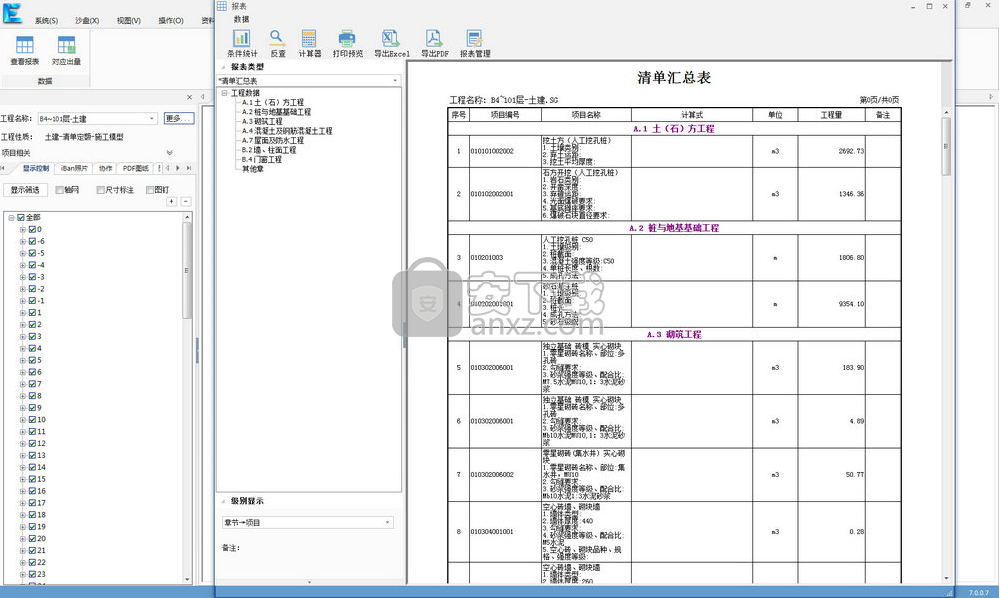1000x598 pixels.
Task: Select A.1土（石）方工程 tree item
Action: point(272,103)
